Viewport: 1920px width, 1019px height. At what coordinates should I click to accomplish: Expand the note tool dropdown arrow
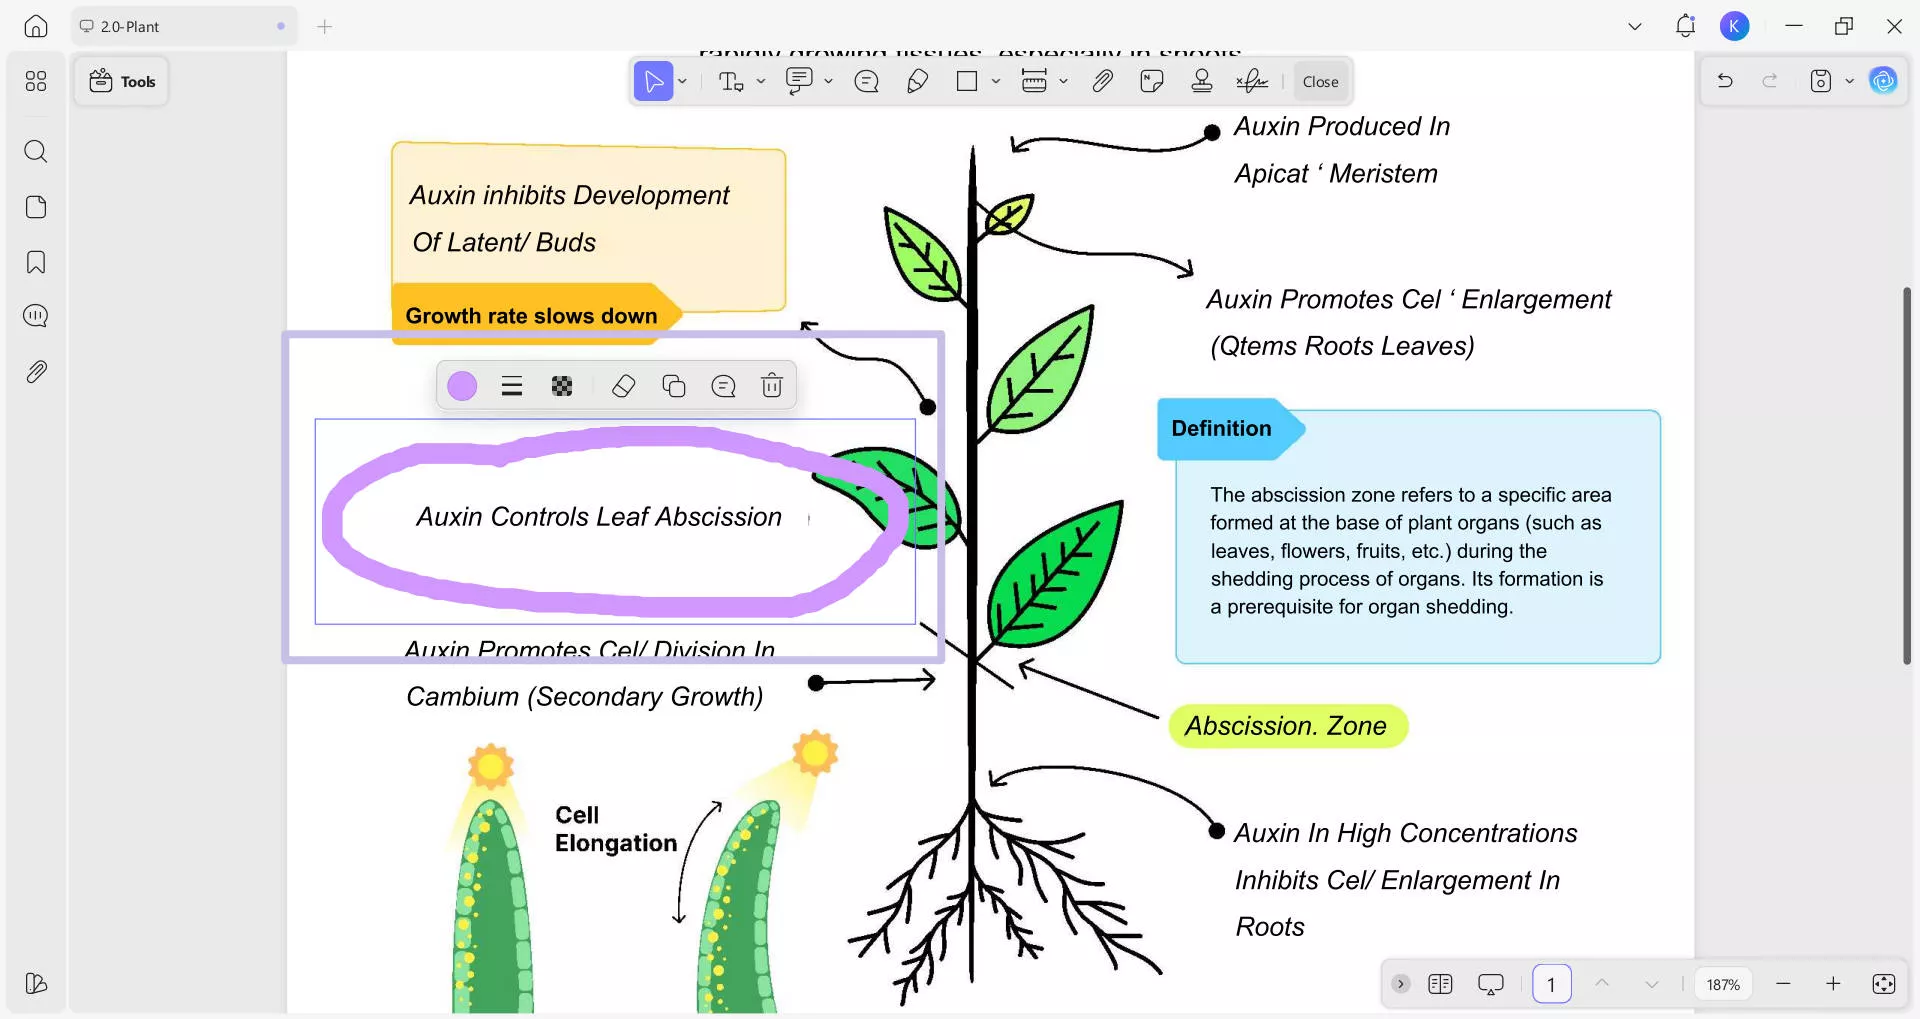pyautogui.click(x=829, y=81)
